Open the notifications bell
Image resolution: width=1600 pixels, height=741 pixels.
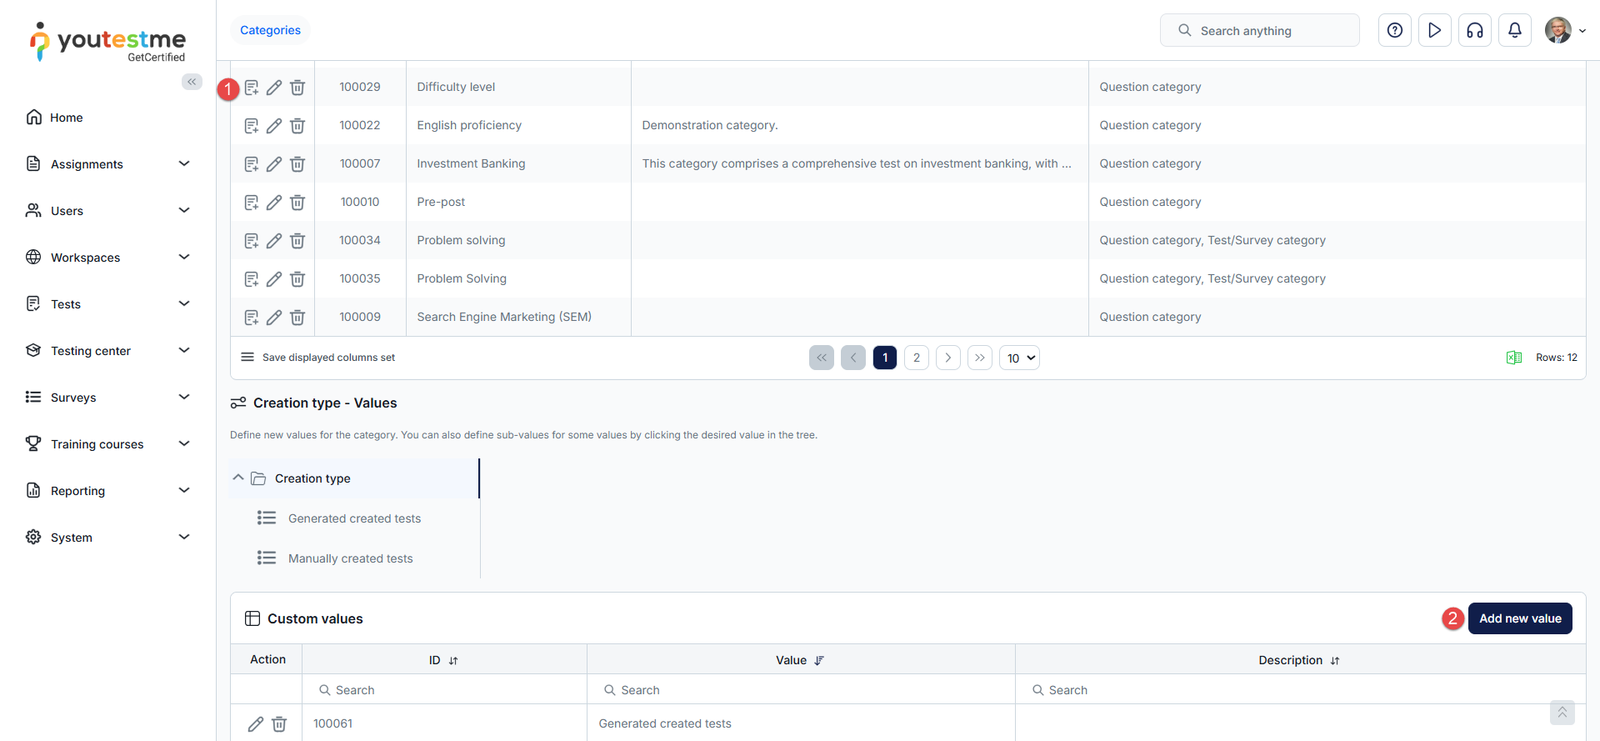click(1515, 31)
